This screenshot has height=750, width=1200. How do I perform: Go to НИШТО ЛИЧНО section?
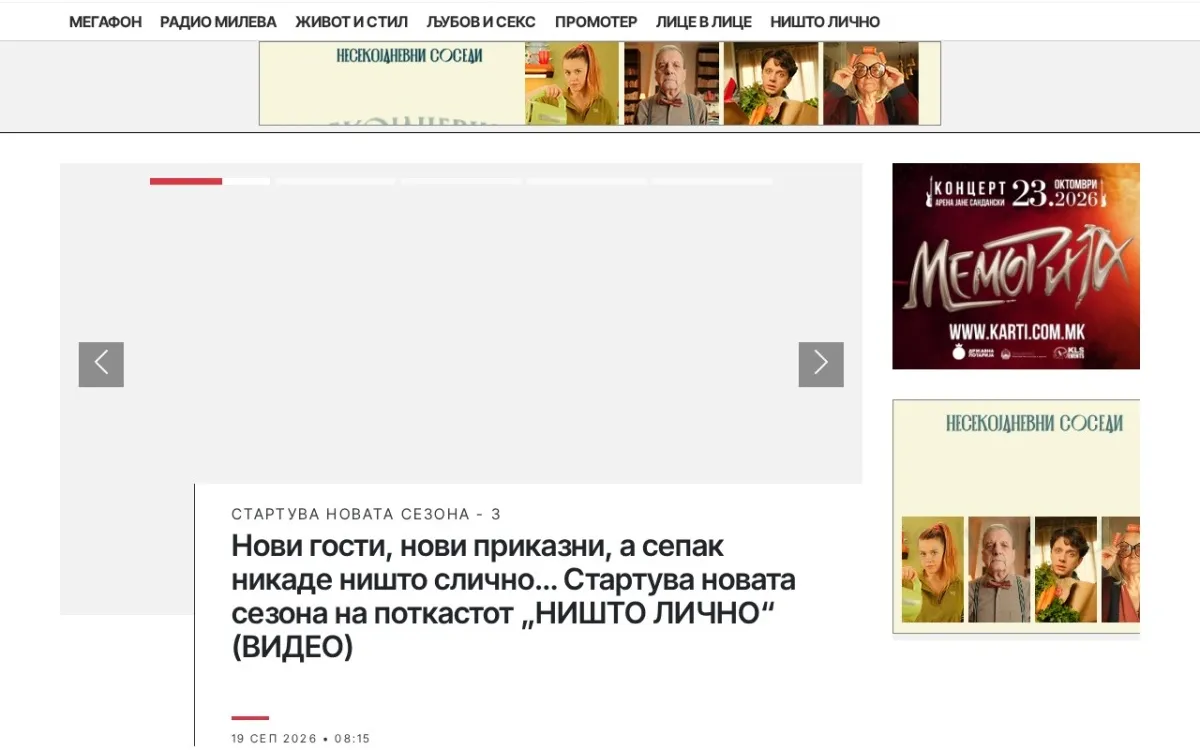click(825, 22)
